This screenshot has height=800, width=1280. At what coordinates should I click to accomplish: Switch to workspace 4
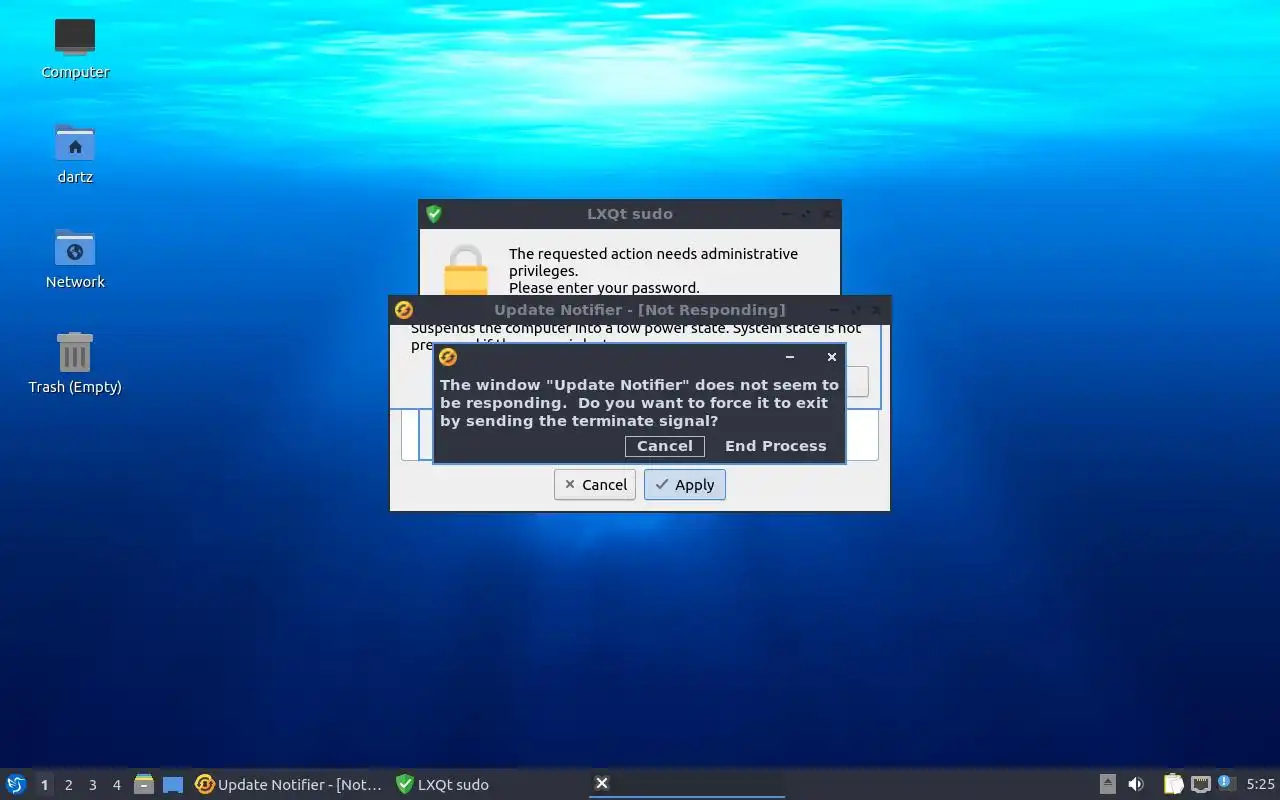(x=116, y=785)
